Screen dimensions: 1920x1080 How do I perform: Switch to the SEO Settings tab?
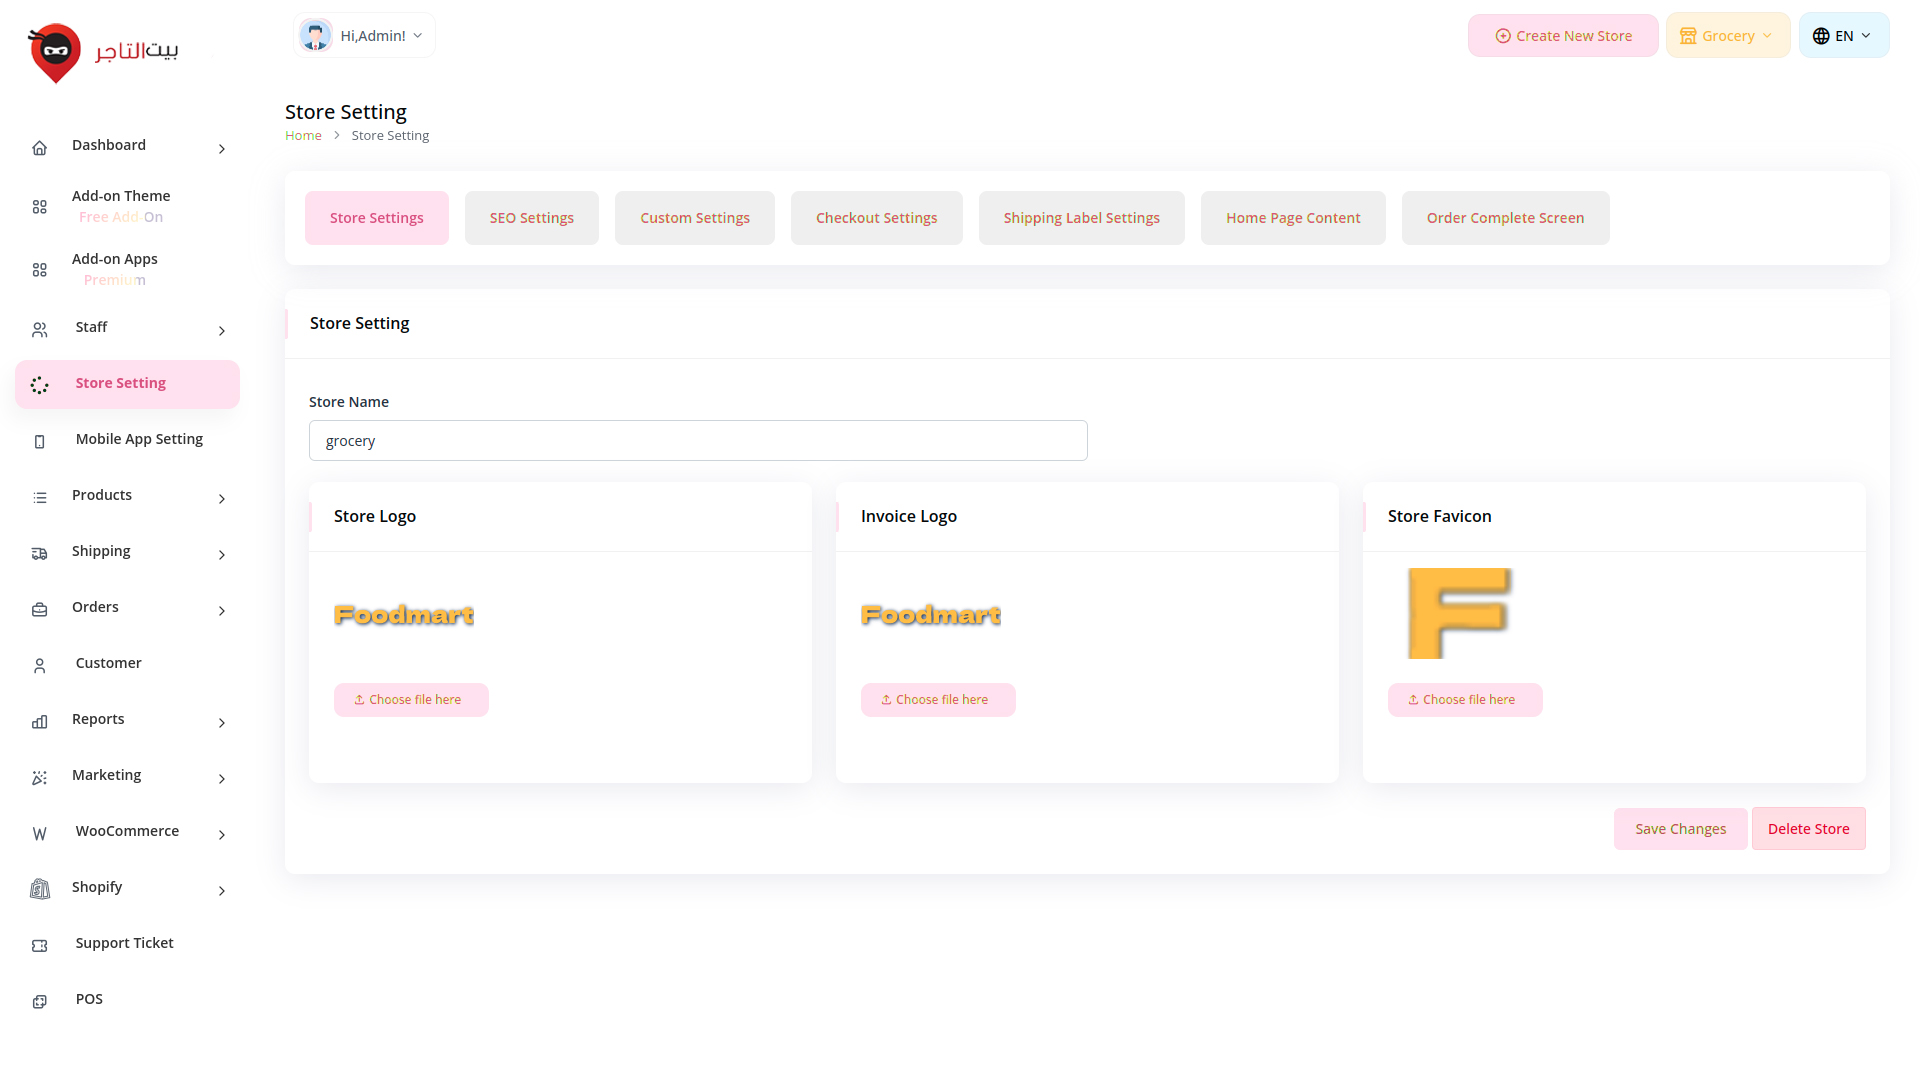pyautogui.click(x=531, y=218)
